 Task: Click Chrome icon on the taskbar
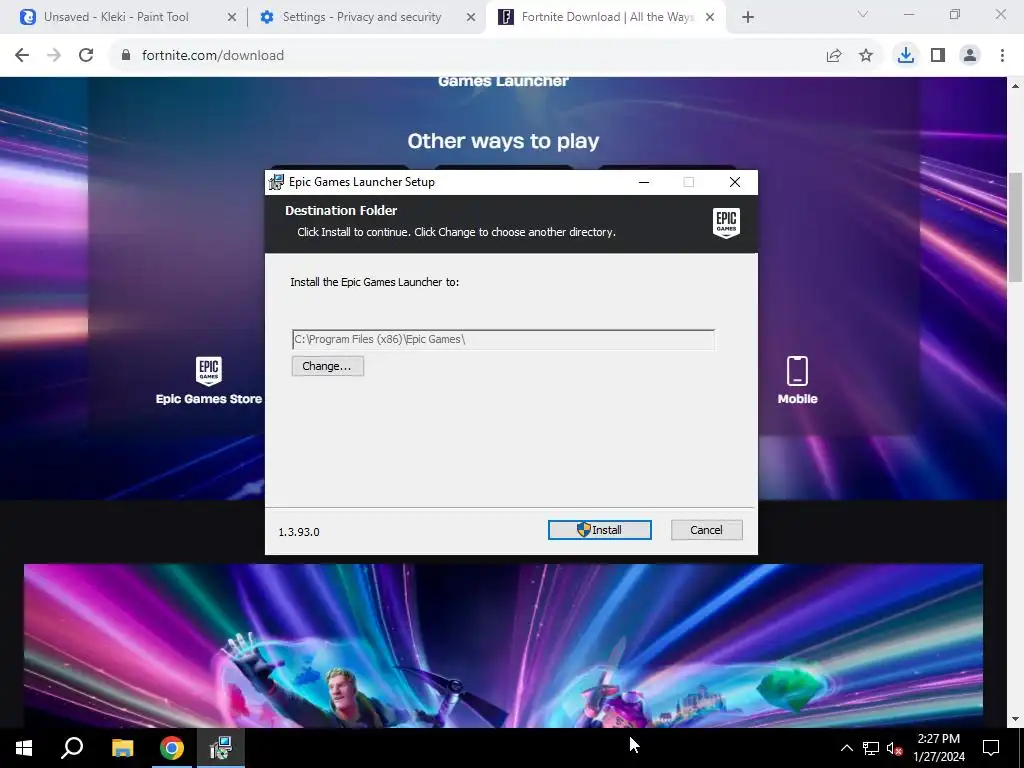172,748
